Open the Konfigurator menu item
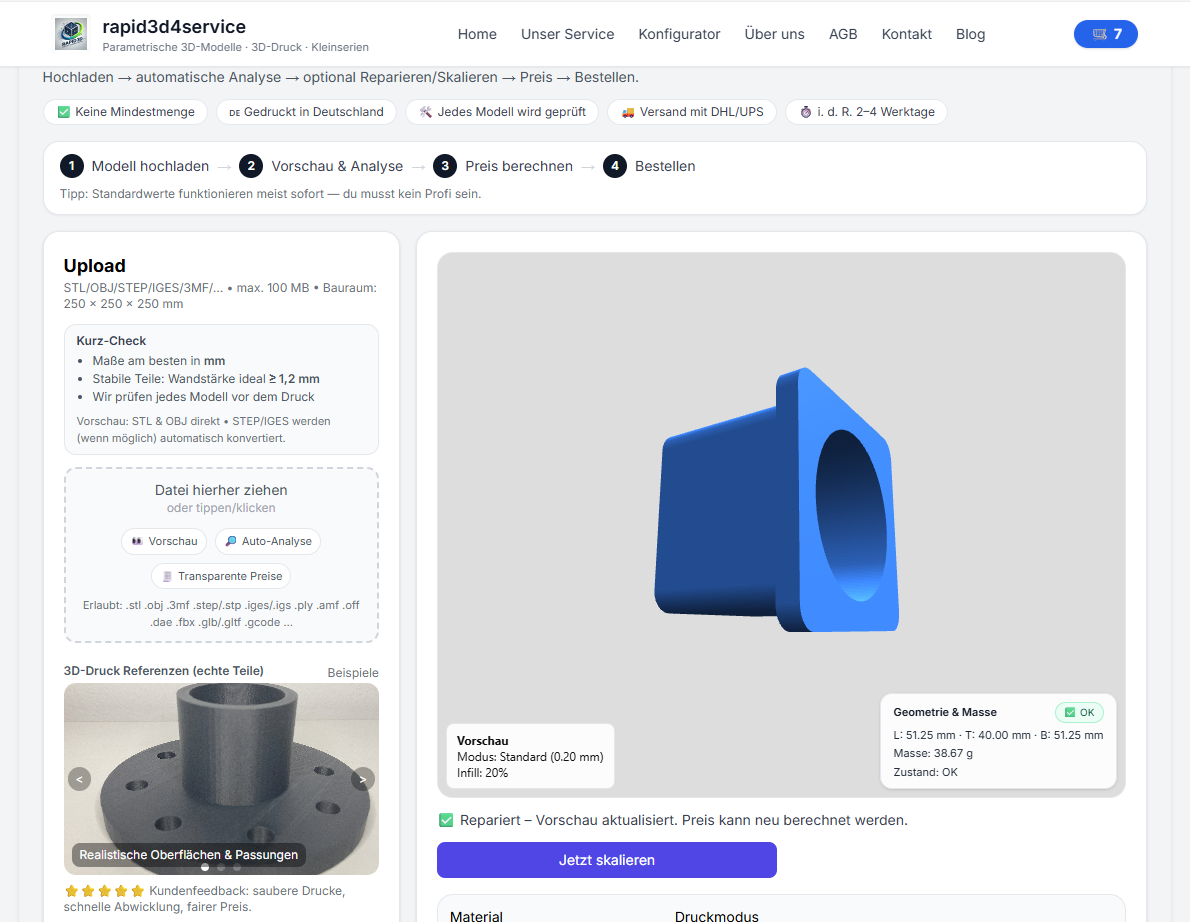The width and height of the screenshot is (1190, 922). tap(679, 33)
